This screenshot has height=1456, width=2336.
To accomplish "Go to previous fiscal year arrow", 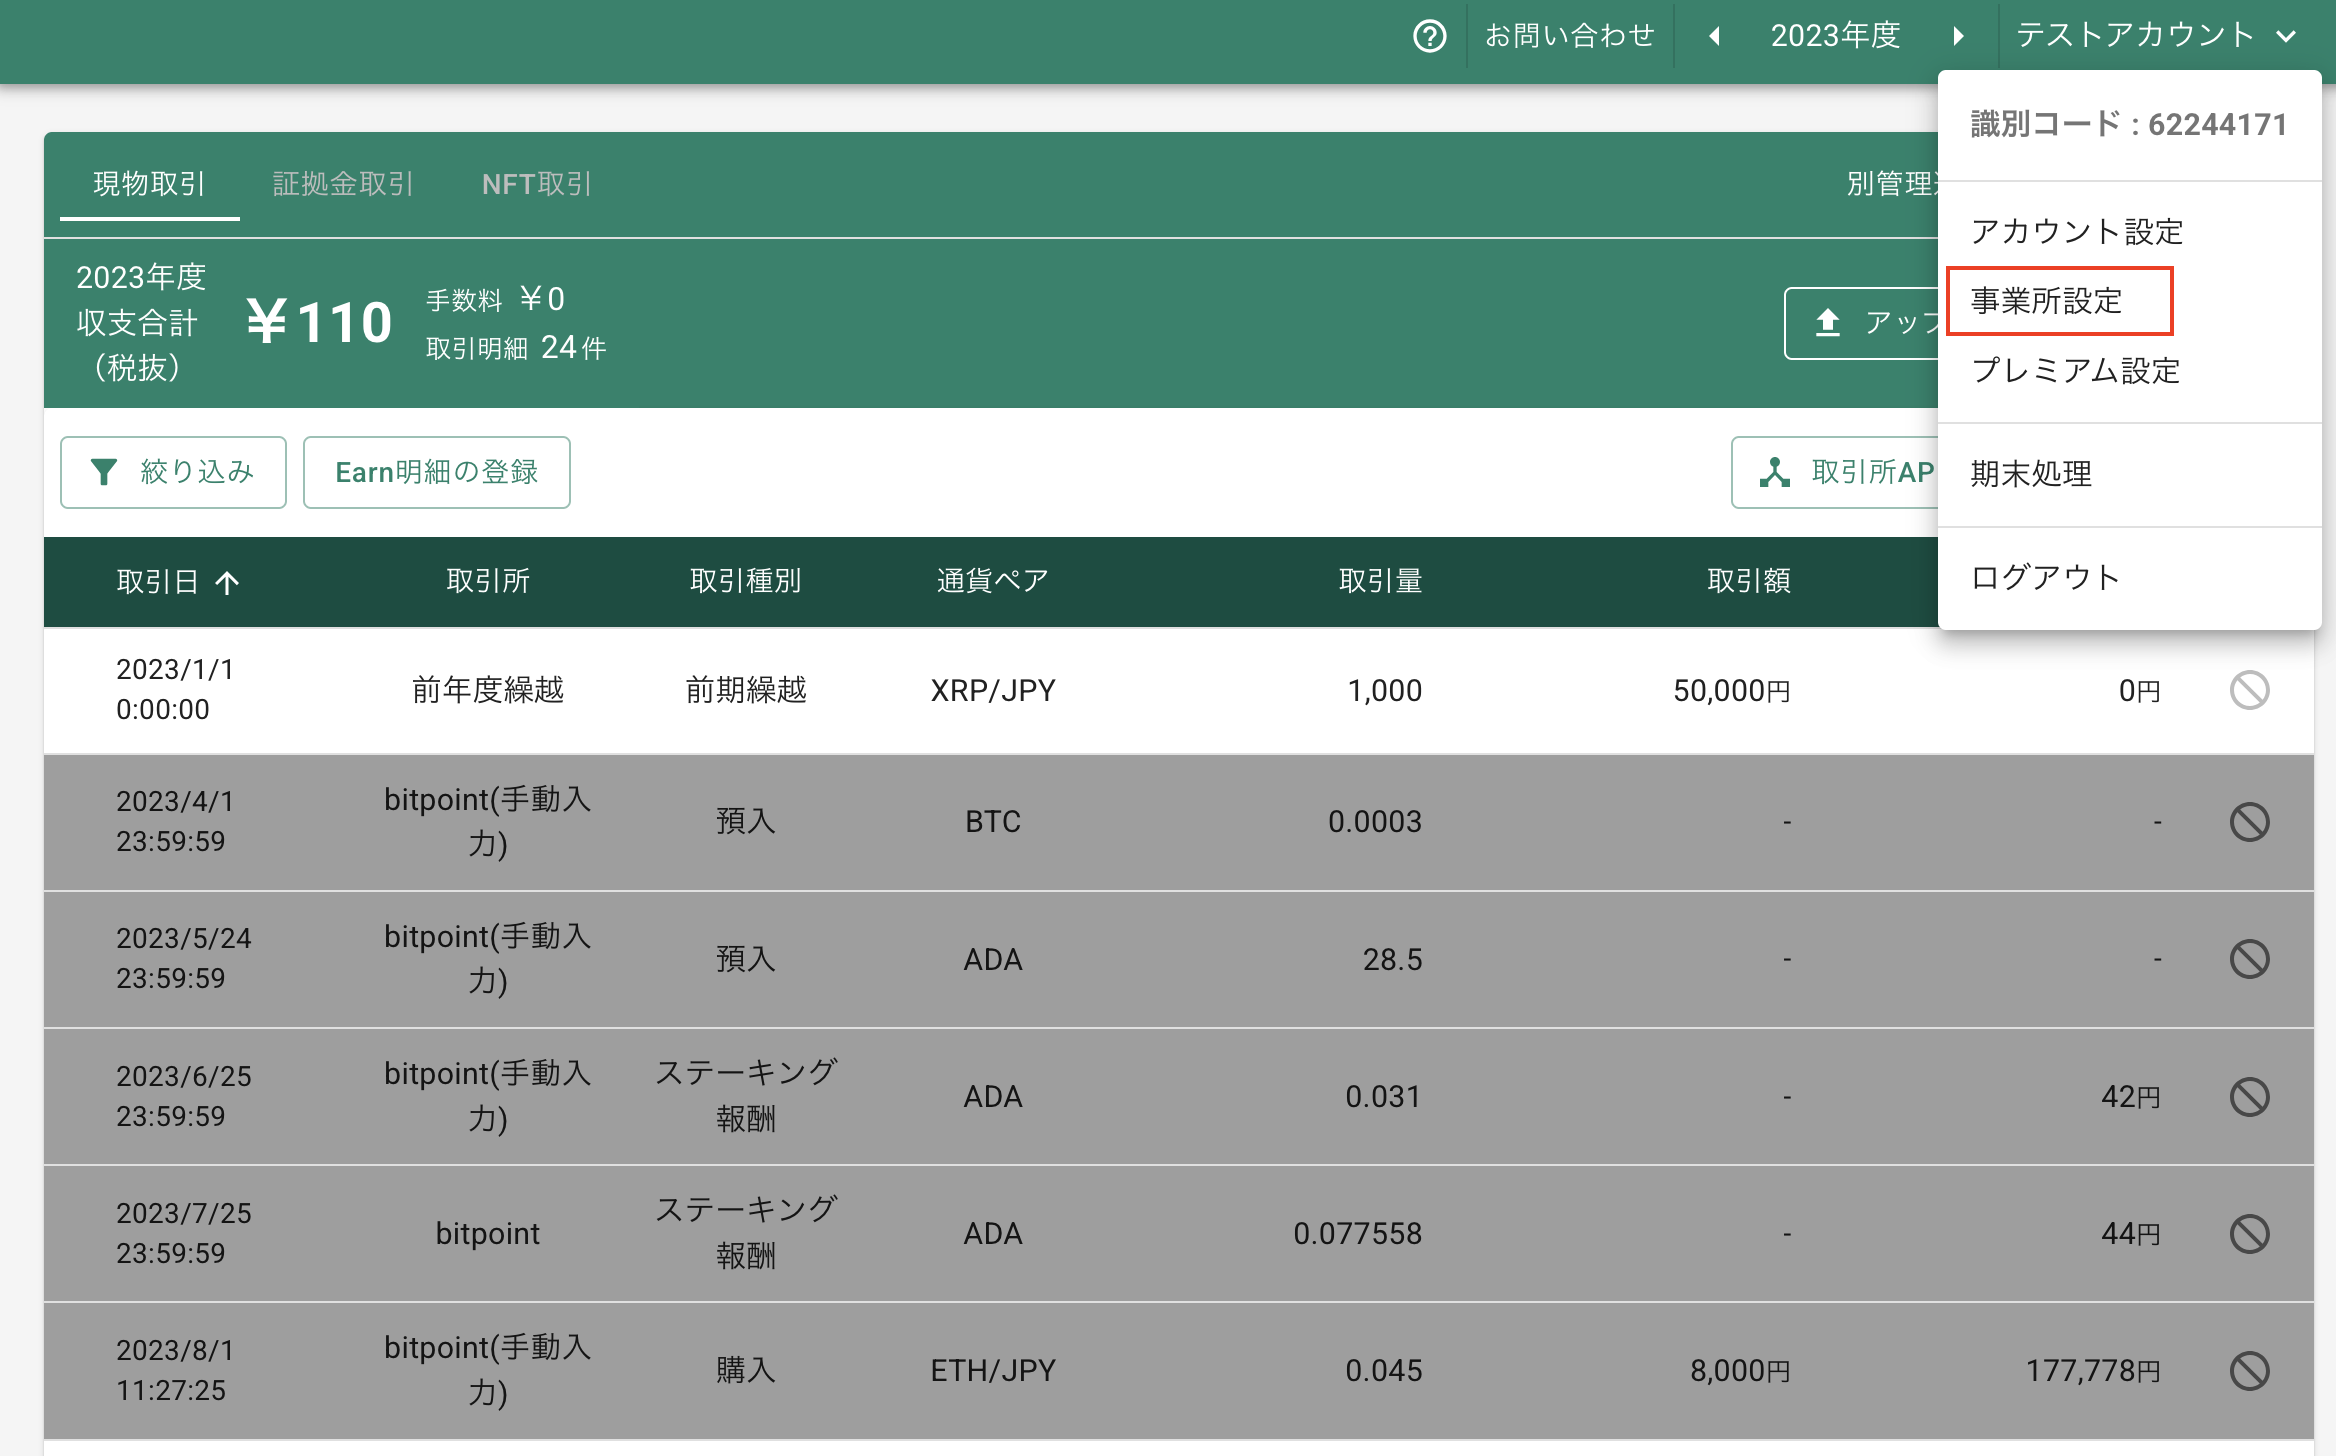I will [1714, 36].
